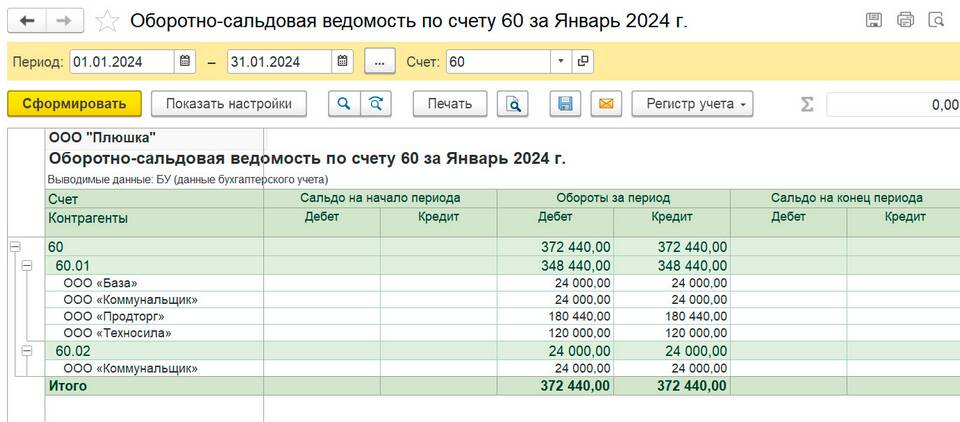Viewport: 960px width, 422px height.
Task: Click the sigma sum icon
Action: (x=807, y=104)
